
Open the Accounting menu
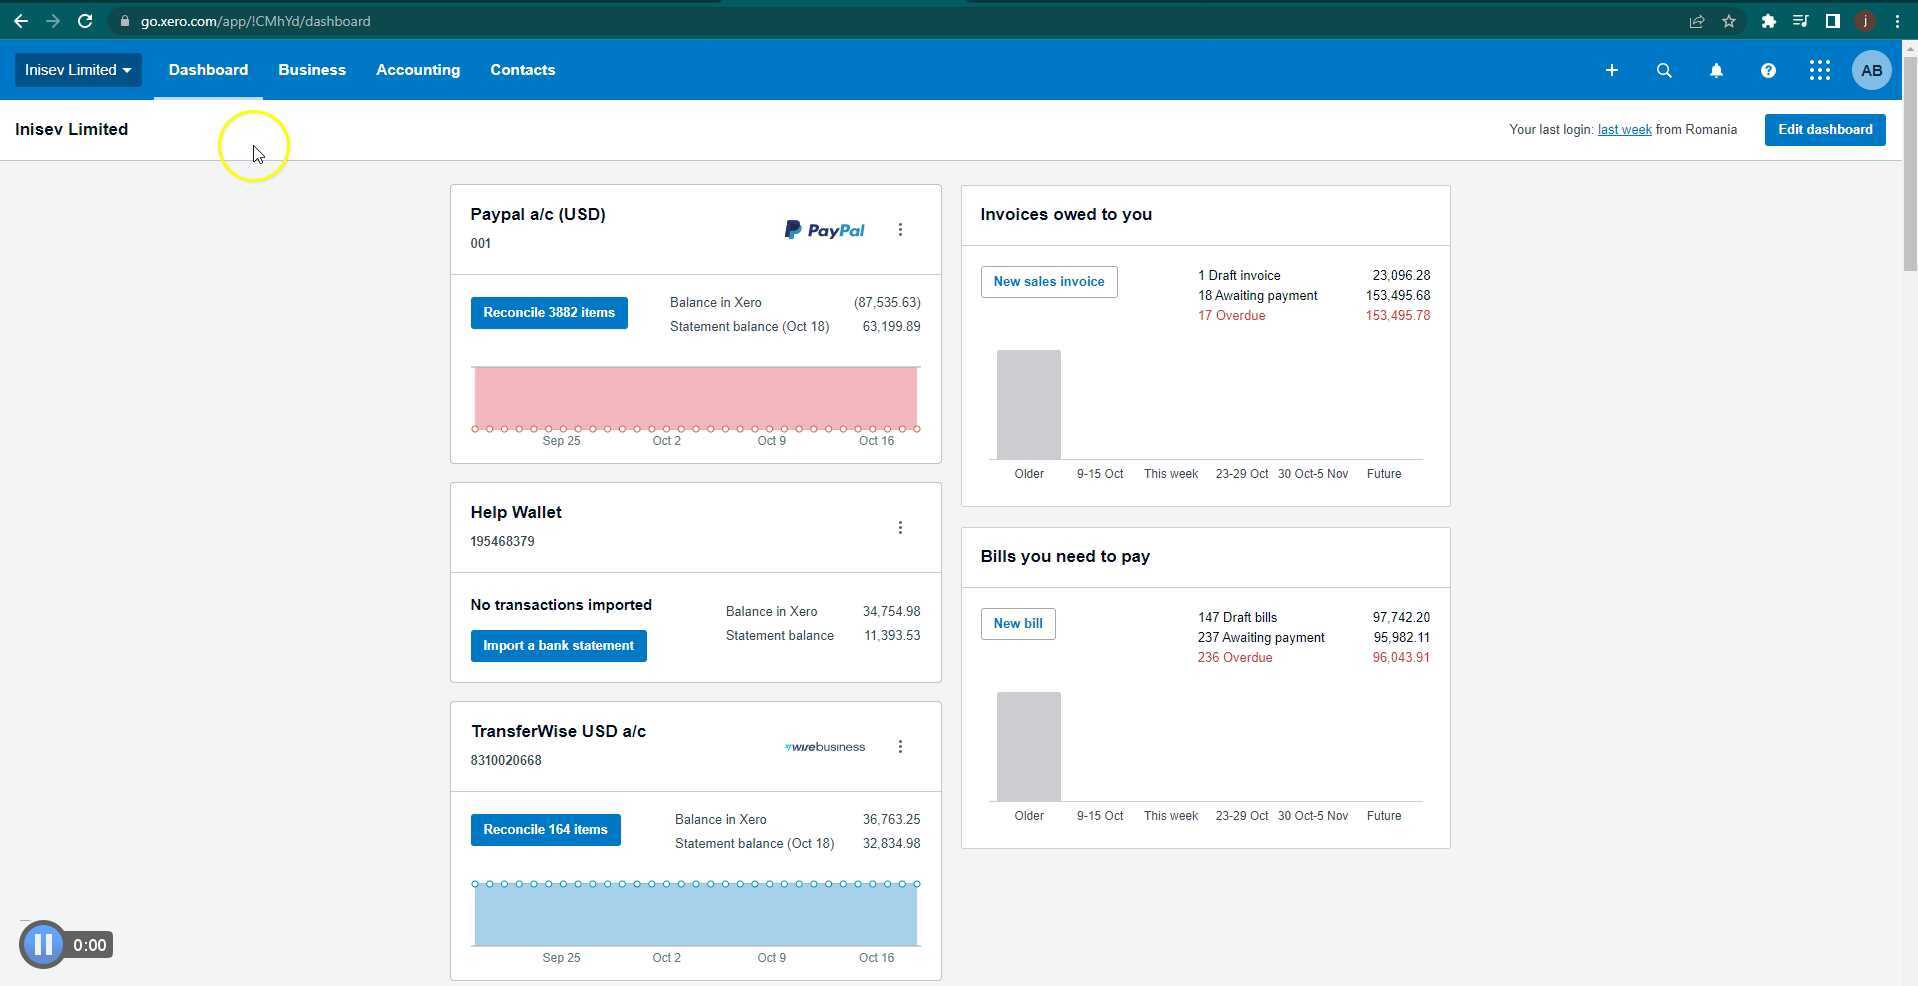click(x=418, y=70)
